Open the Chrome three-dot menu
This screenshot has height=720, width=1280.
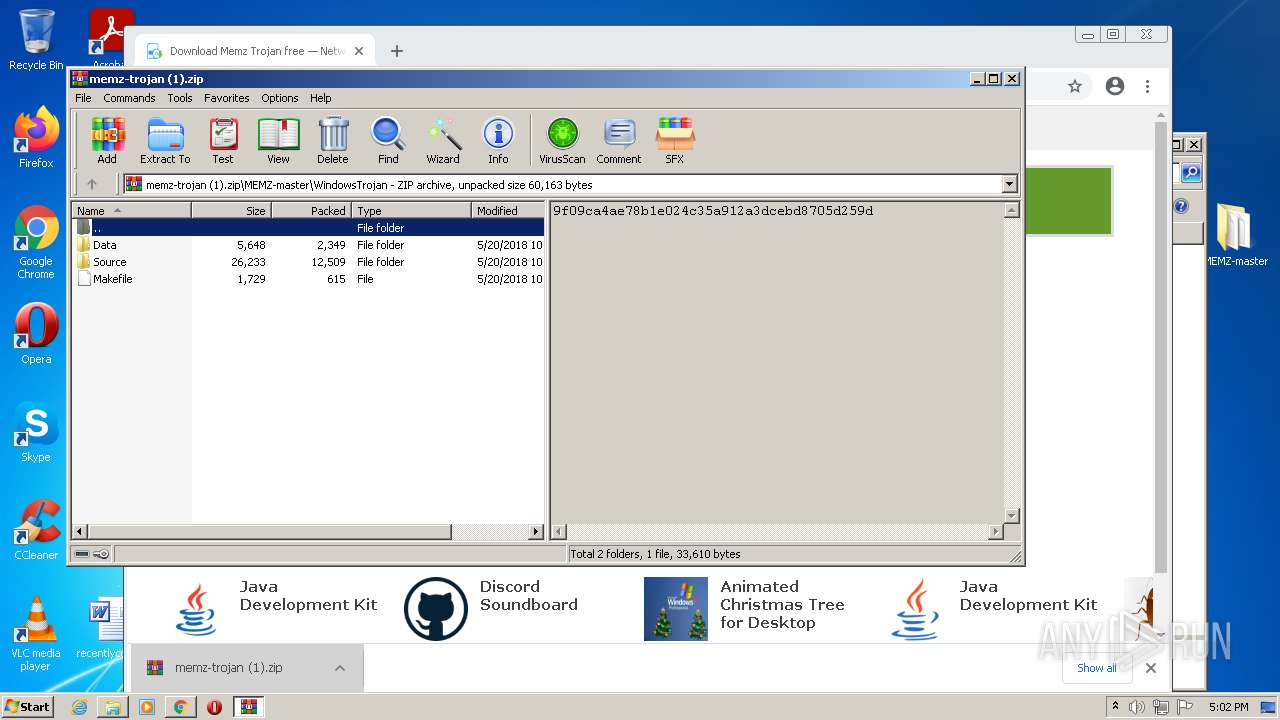point(1148,86)
